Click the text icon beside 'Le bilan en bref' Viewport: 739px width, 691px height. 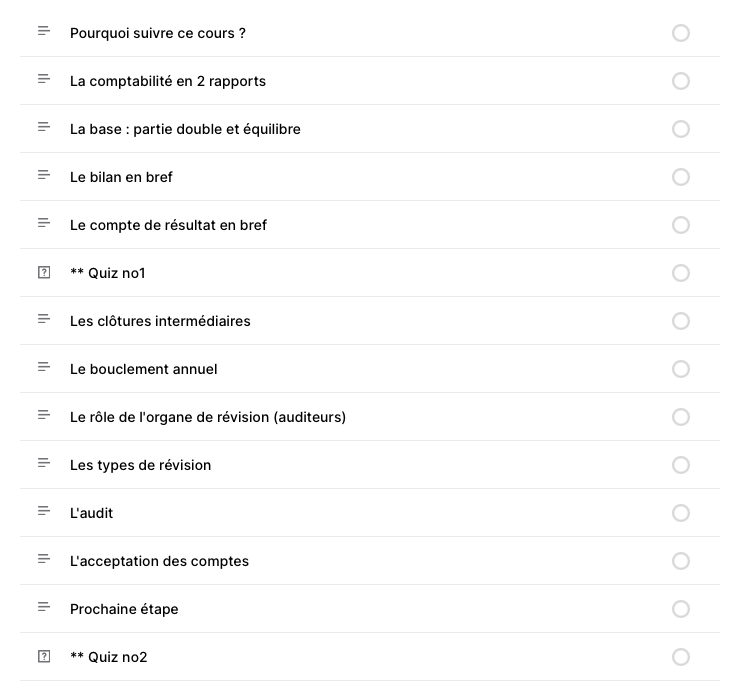pyautogui.click(x=44, y=176)
